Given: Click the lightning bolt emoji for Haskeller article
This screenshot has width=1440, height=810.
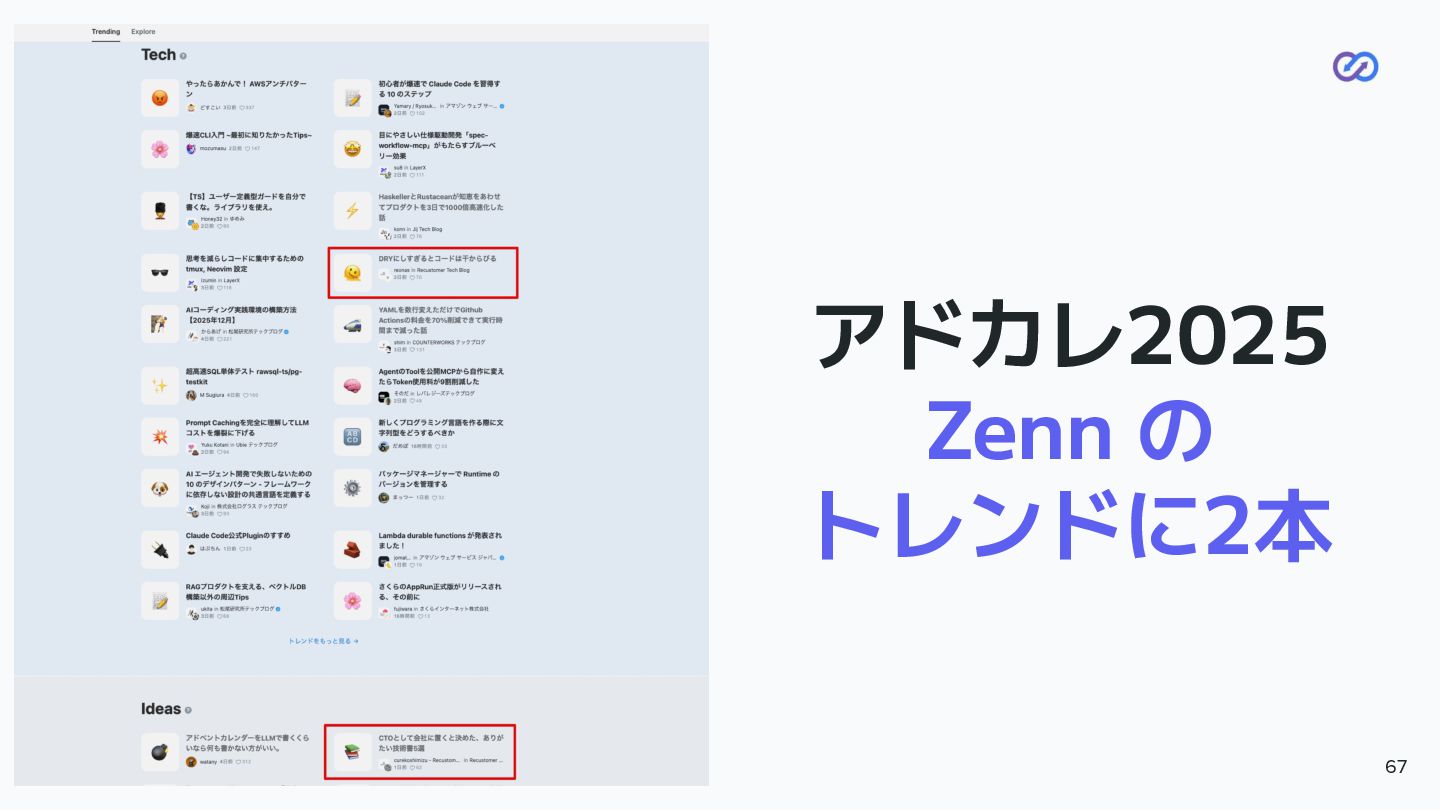Looking at the screenshot, I should (x=352, y=211).
